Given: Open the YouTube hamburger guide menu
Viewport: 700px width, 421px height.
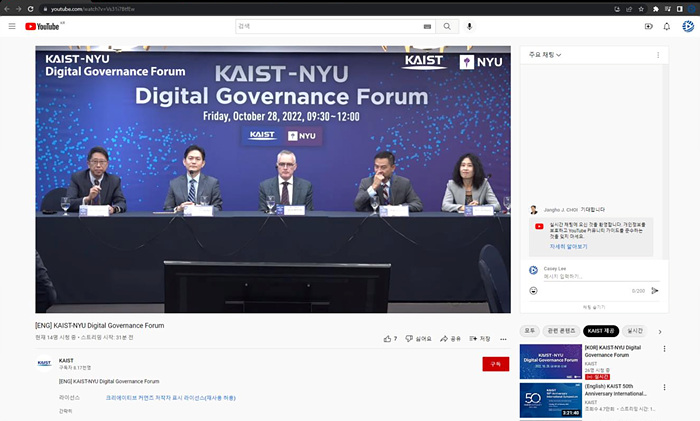Looking at the screenshot, I should pos(12,26).
